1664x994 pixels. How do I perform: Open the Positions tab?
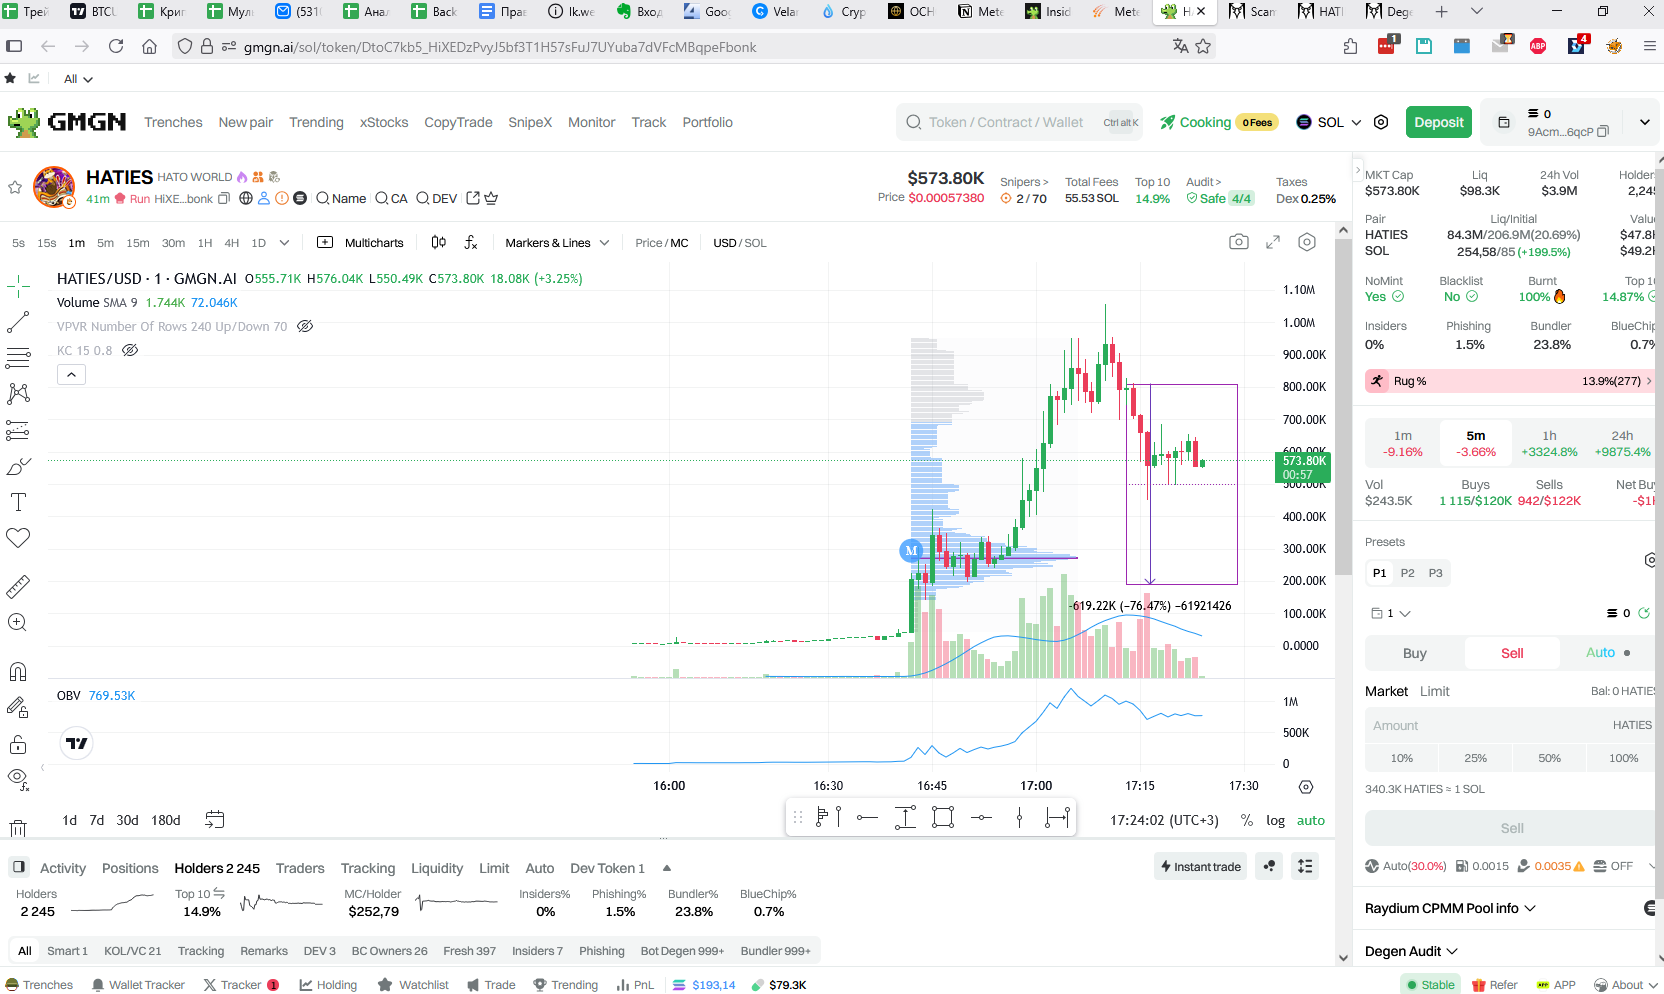click(130, 868)
